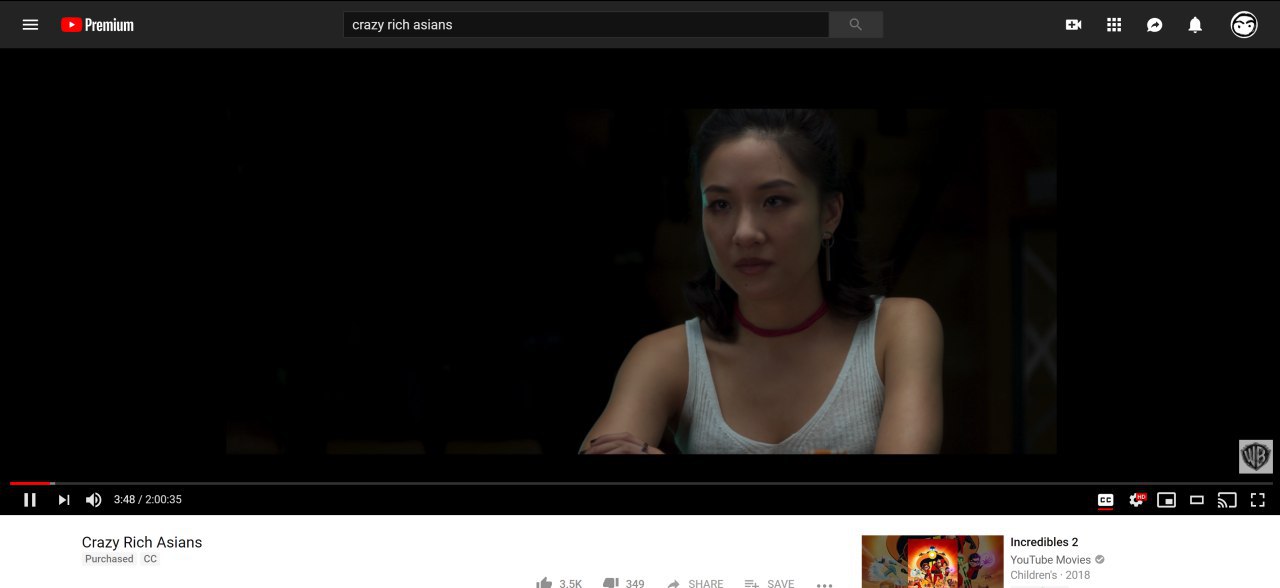
Task: Go to YouTube Premium home logo
Action: click(x=97, y=25)
